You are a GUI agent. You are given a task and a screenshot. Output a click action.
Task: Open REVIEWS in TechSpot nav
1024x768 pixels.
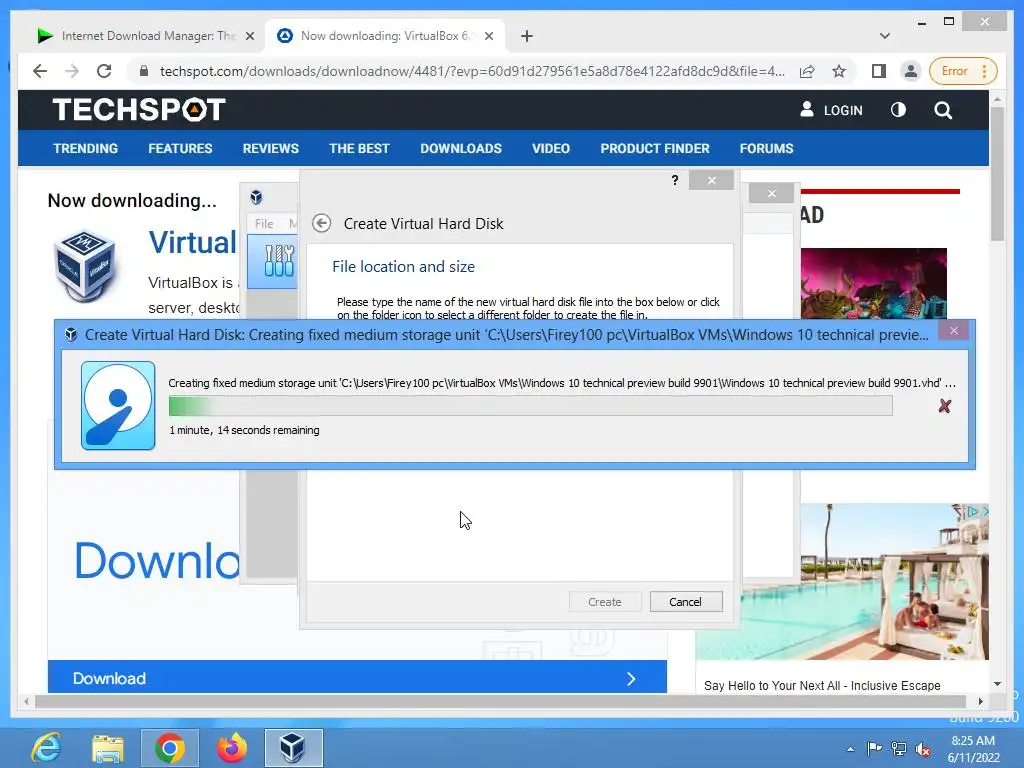tap(270, 148)
